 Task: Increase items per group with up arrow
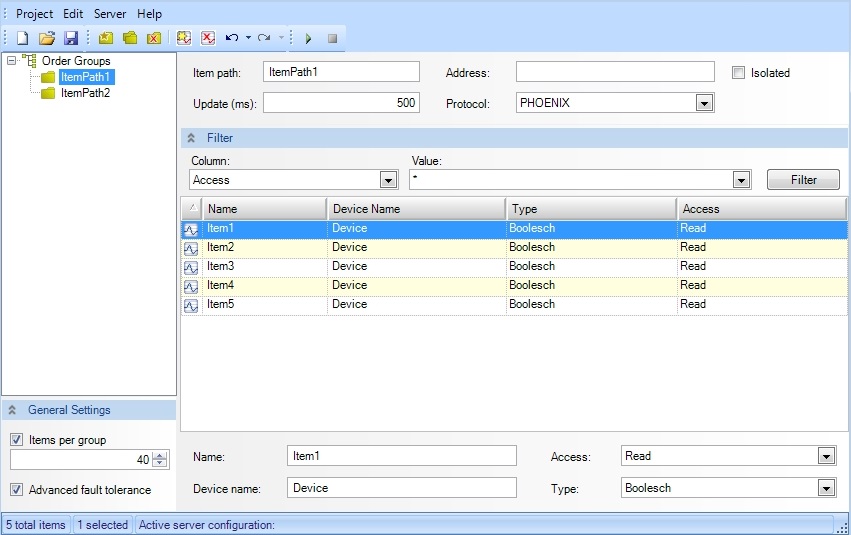coord(161,455)
